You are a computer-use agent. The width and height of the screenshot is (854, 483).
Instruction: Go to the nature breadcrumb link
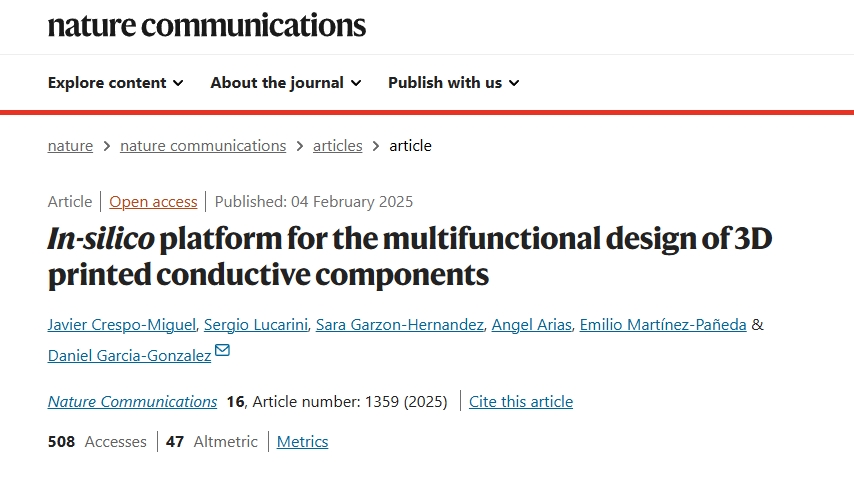click(x=70, y=146)
